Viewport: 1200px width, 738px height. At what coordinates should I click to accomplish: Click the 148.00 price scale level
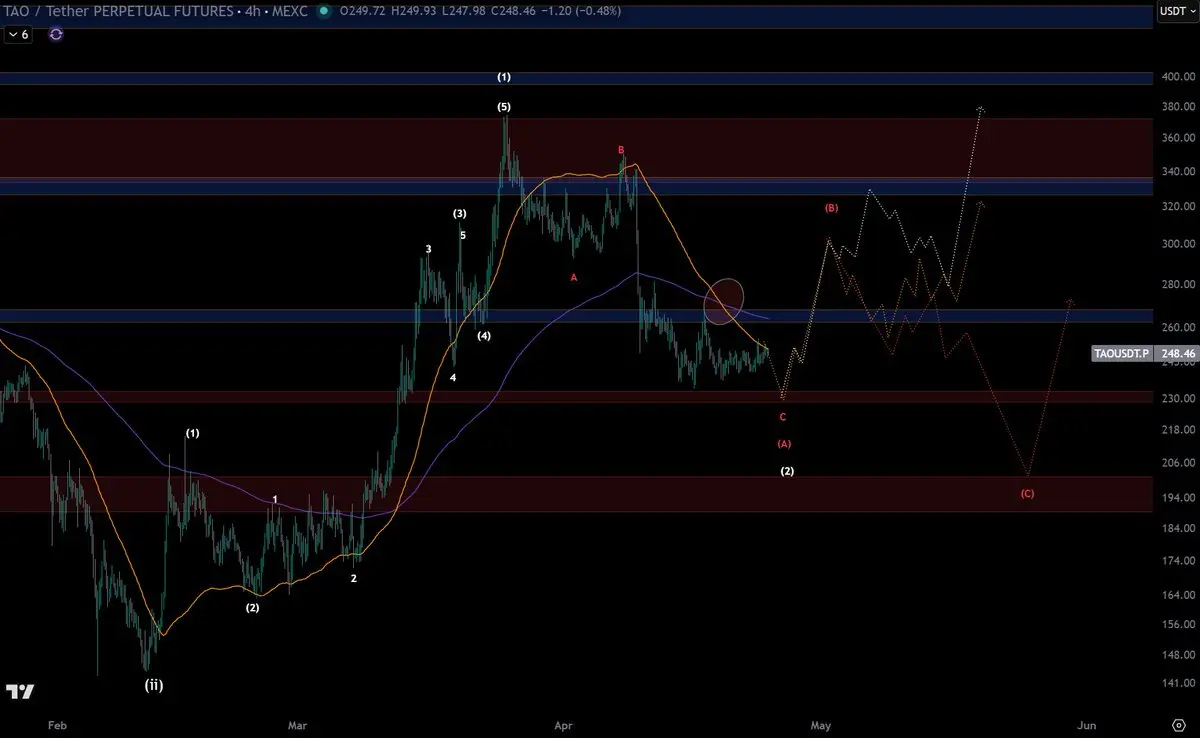point(1178,655)
